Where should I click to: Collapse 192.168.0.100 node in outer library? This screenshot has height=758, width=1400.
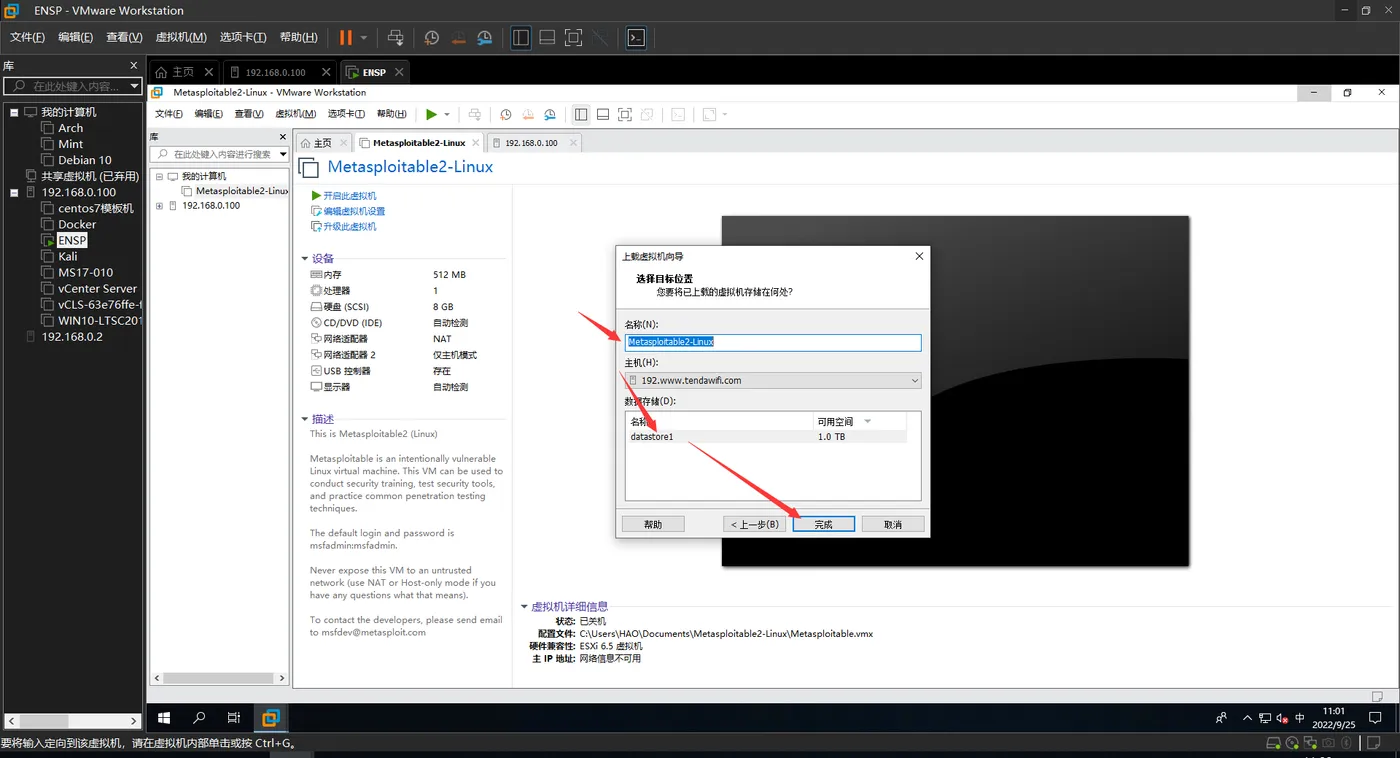(14, 192)
